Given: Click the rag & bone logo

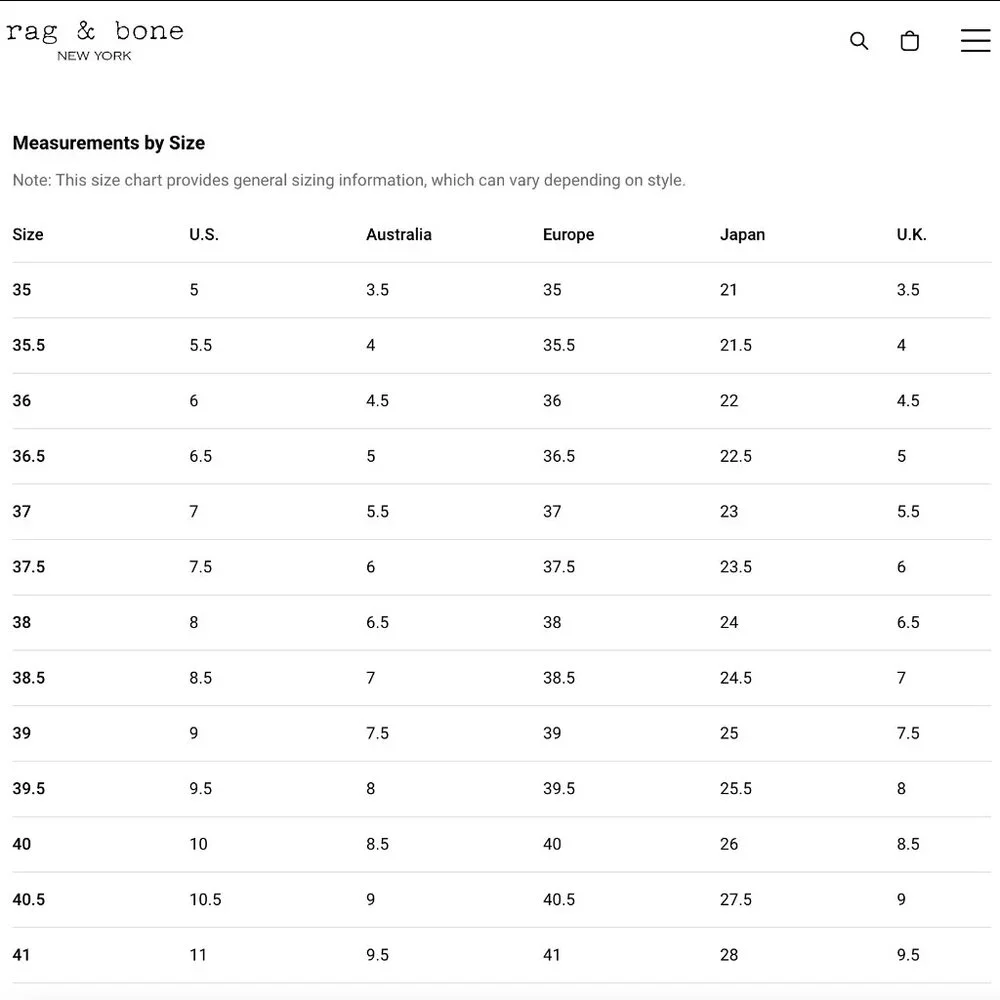Looking at the screenshot, I should [95, 39].
